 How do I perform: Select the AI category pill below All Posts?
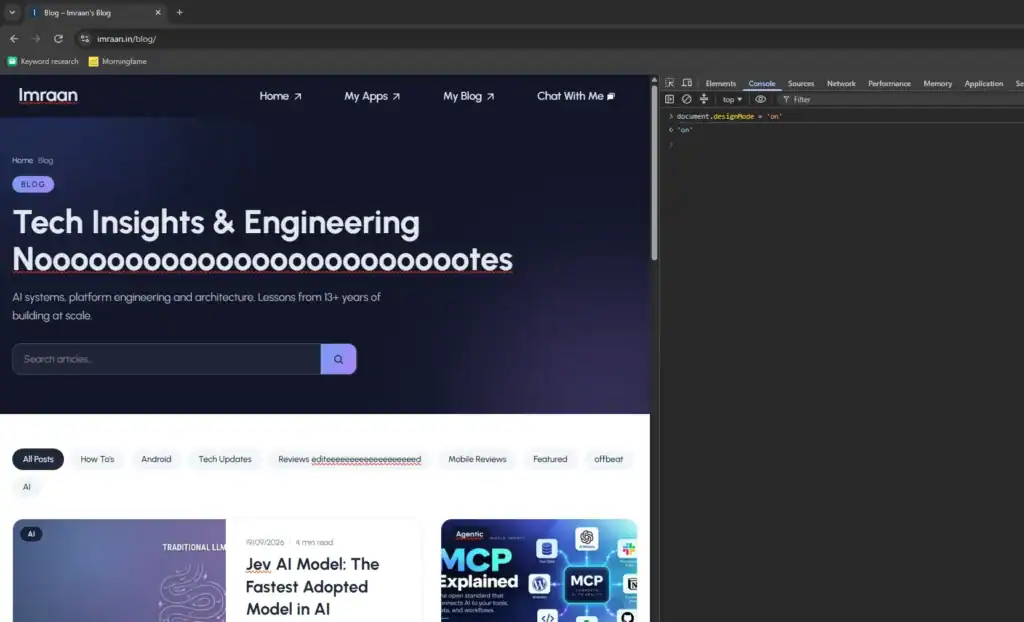[x=26, y=487]
